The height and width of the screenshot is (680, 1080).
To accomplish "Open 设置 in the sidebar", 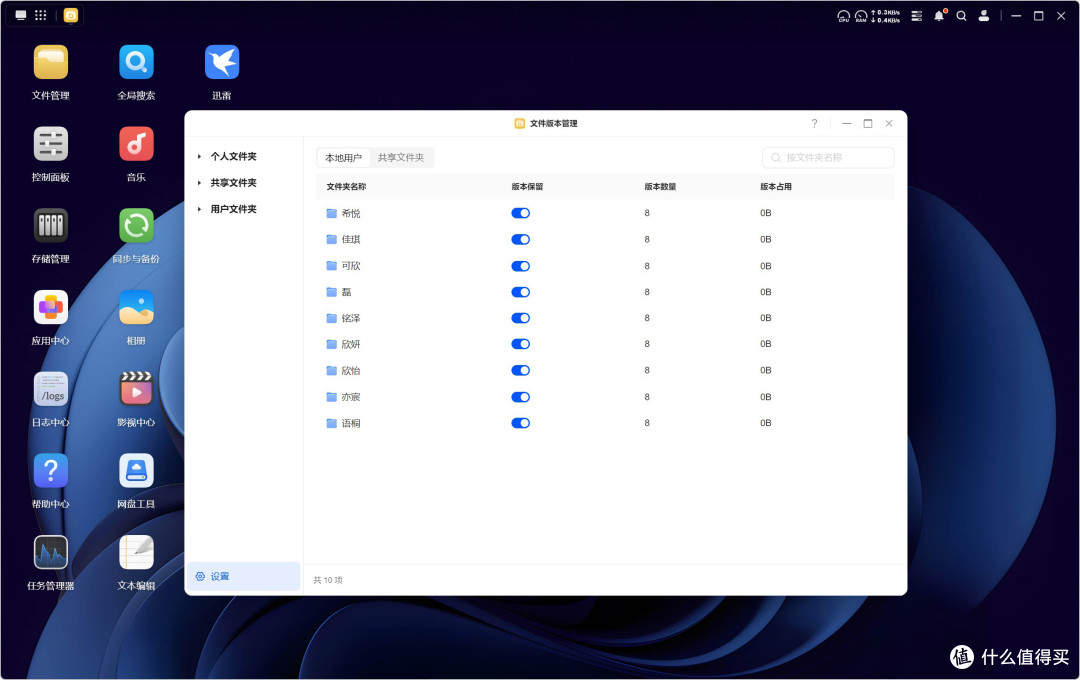I will tap(243, 576).
